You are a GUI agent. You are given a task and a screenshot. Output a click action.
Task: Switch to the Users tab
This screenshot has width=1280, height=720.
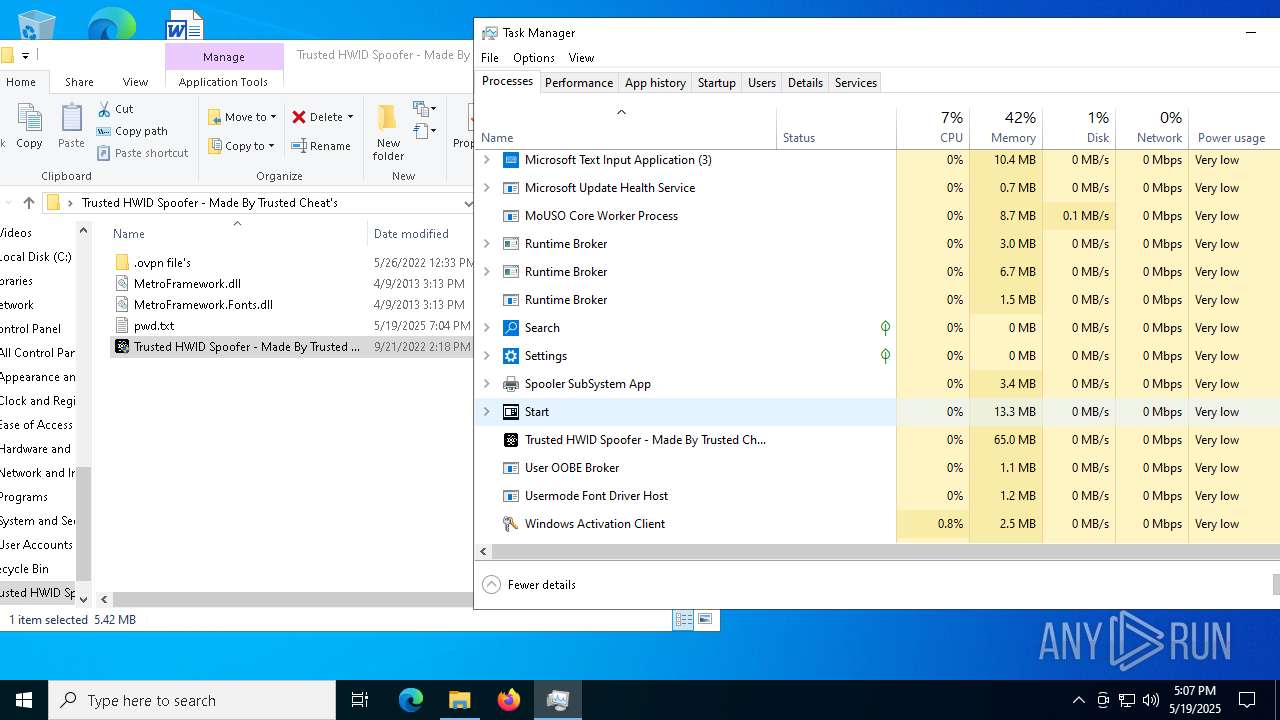coord(761,83)
